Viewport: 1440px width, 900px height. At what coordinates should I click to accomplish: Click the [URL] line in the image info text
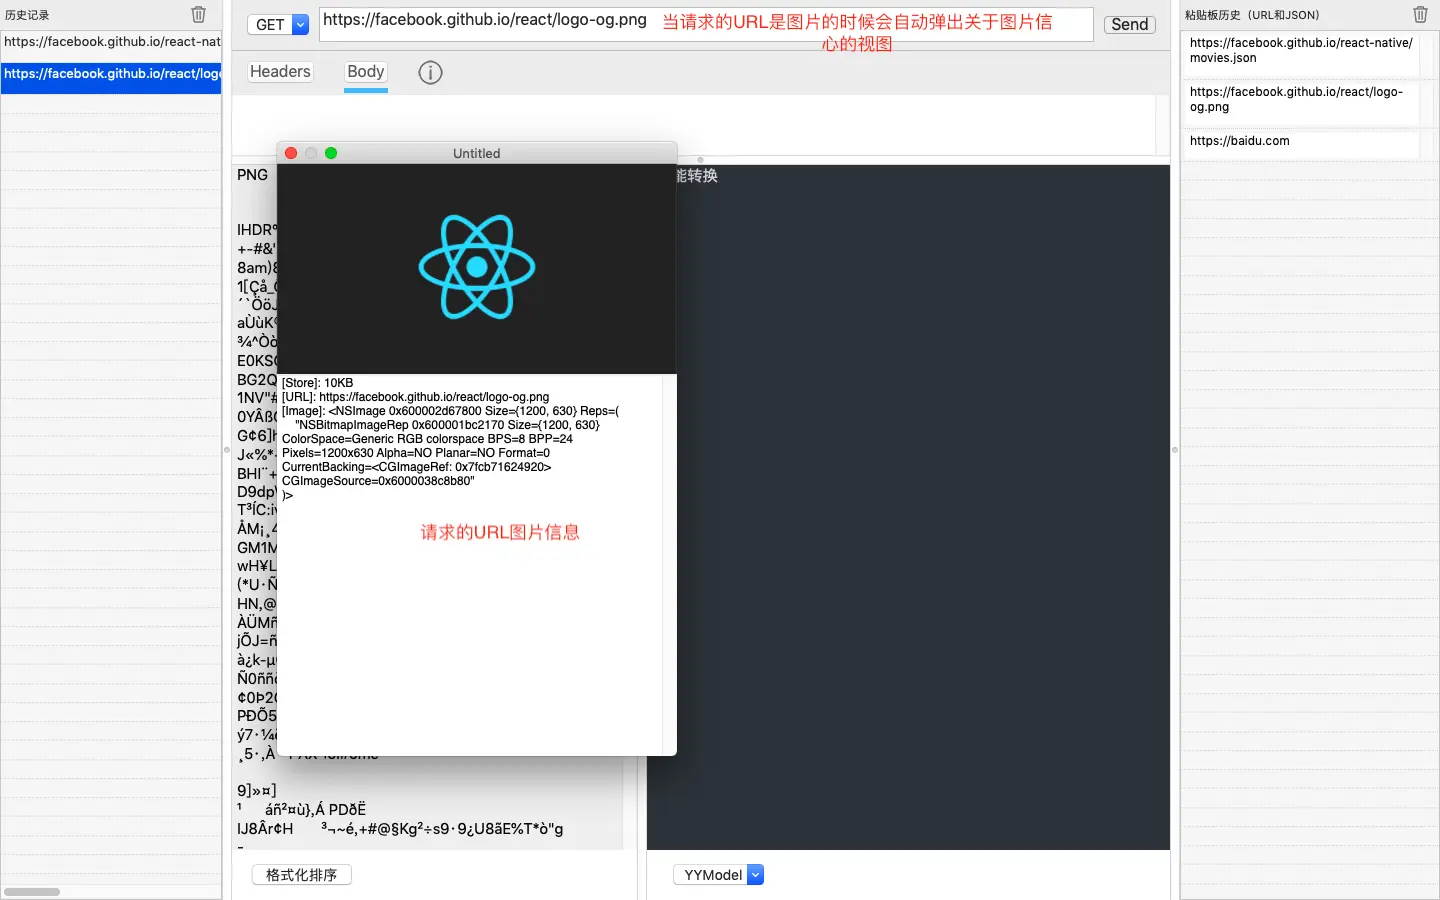click(x=416, y=397)
